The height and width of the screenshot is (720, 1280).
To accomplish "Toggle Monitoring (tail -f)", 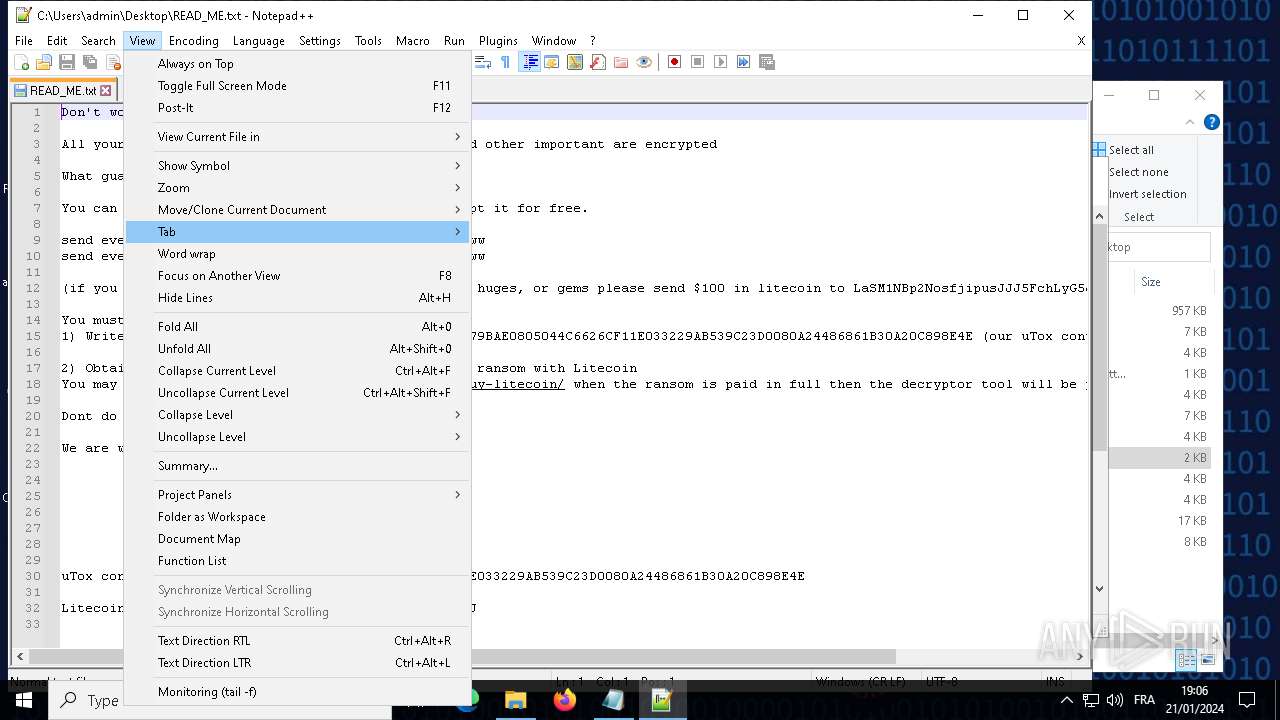I will [x=297, y=692].
